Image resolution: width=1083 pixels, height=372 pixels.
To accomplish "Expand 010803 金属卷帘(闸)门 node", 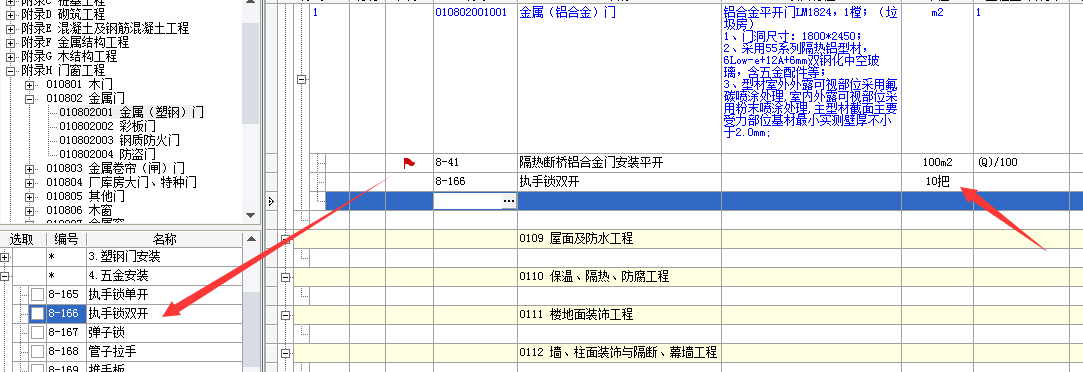I will click(30, 168).
